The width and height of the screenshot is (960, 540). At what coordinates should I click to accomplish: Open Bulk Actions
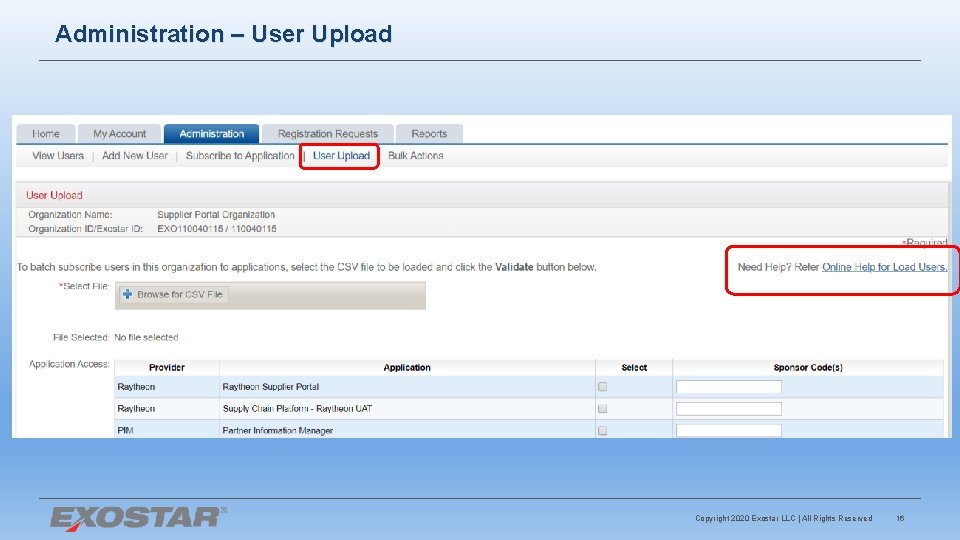tap(416, 156)
